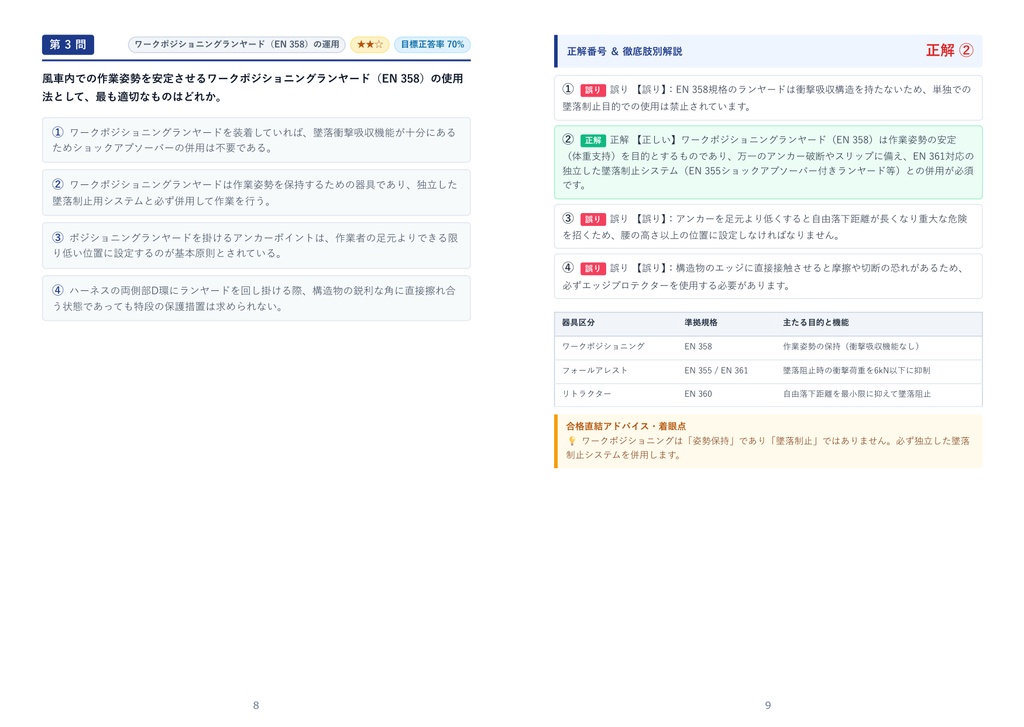Click explanation ④ about エッジプロテクター requirement
Screen dimensions: 1024x727
pyautogui.click(x=768, y=276)
